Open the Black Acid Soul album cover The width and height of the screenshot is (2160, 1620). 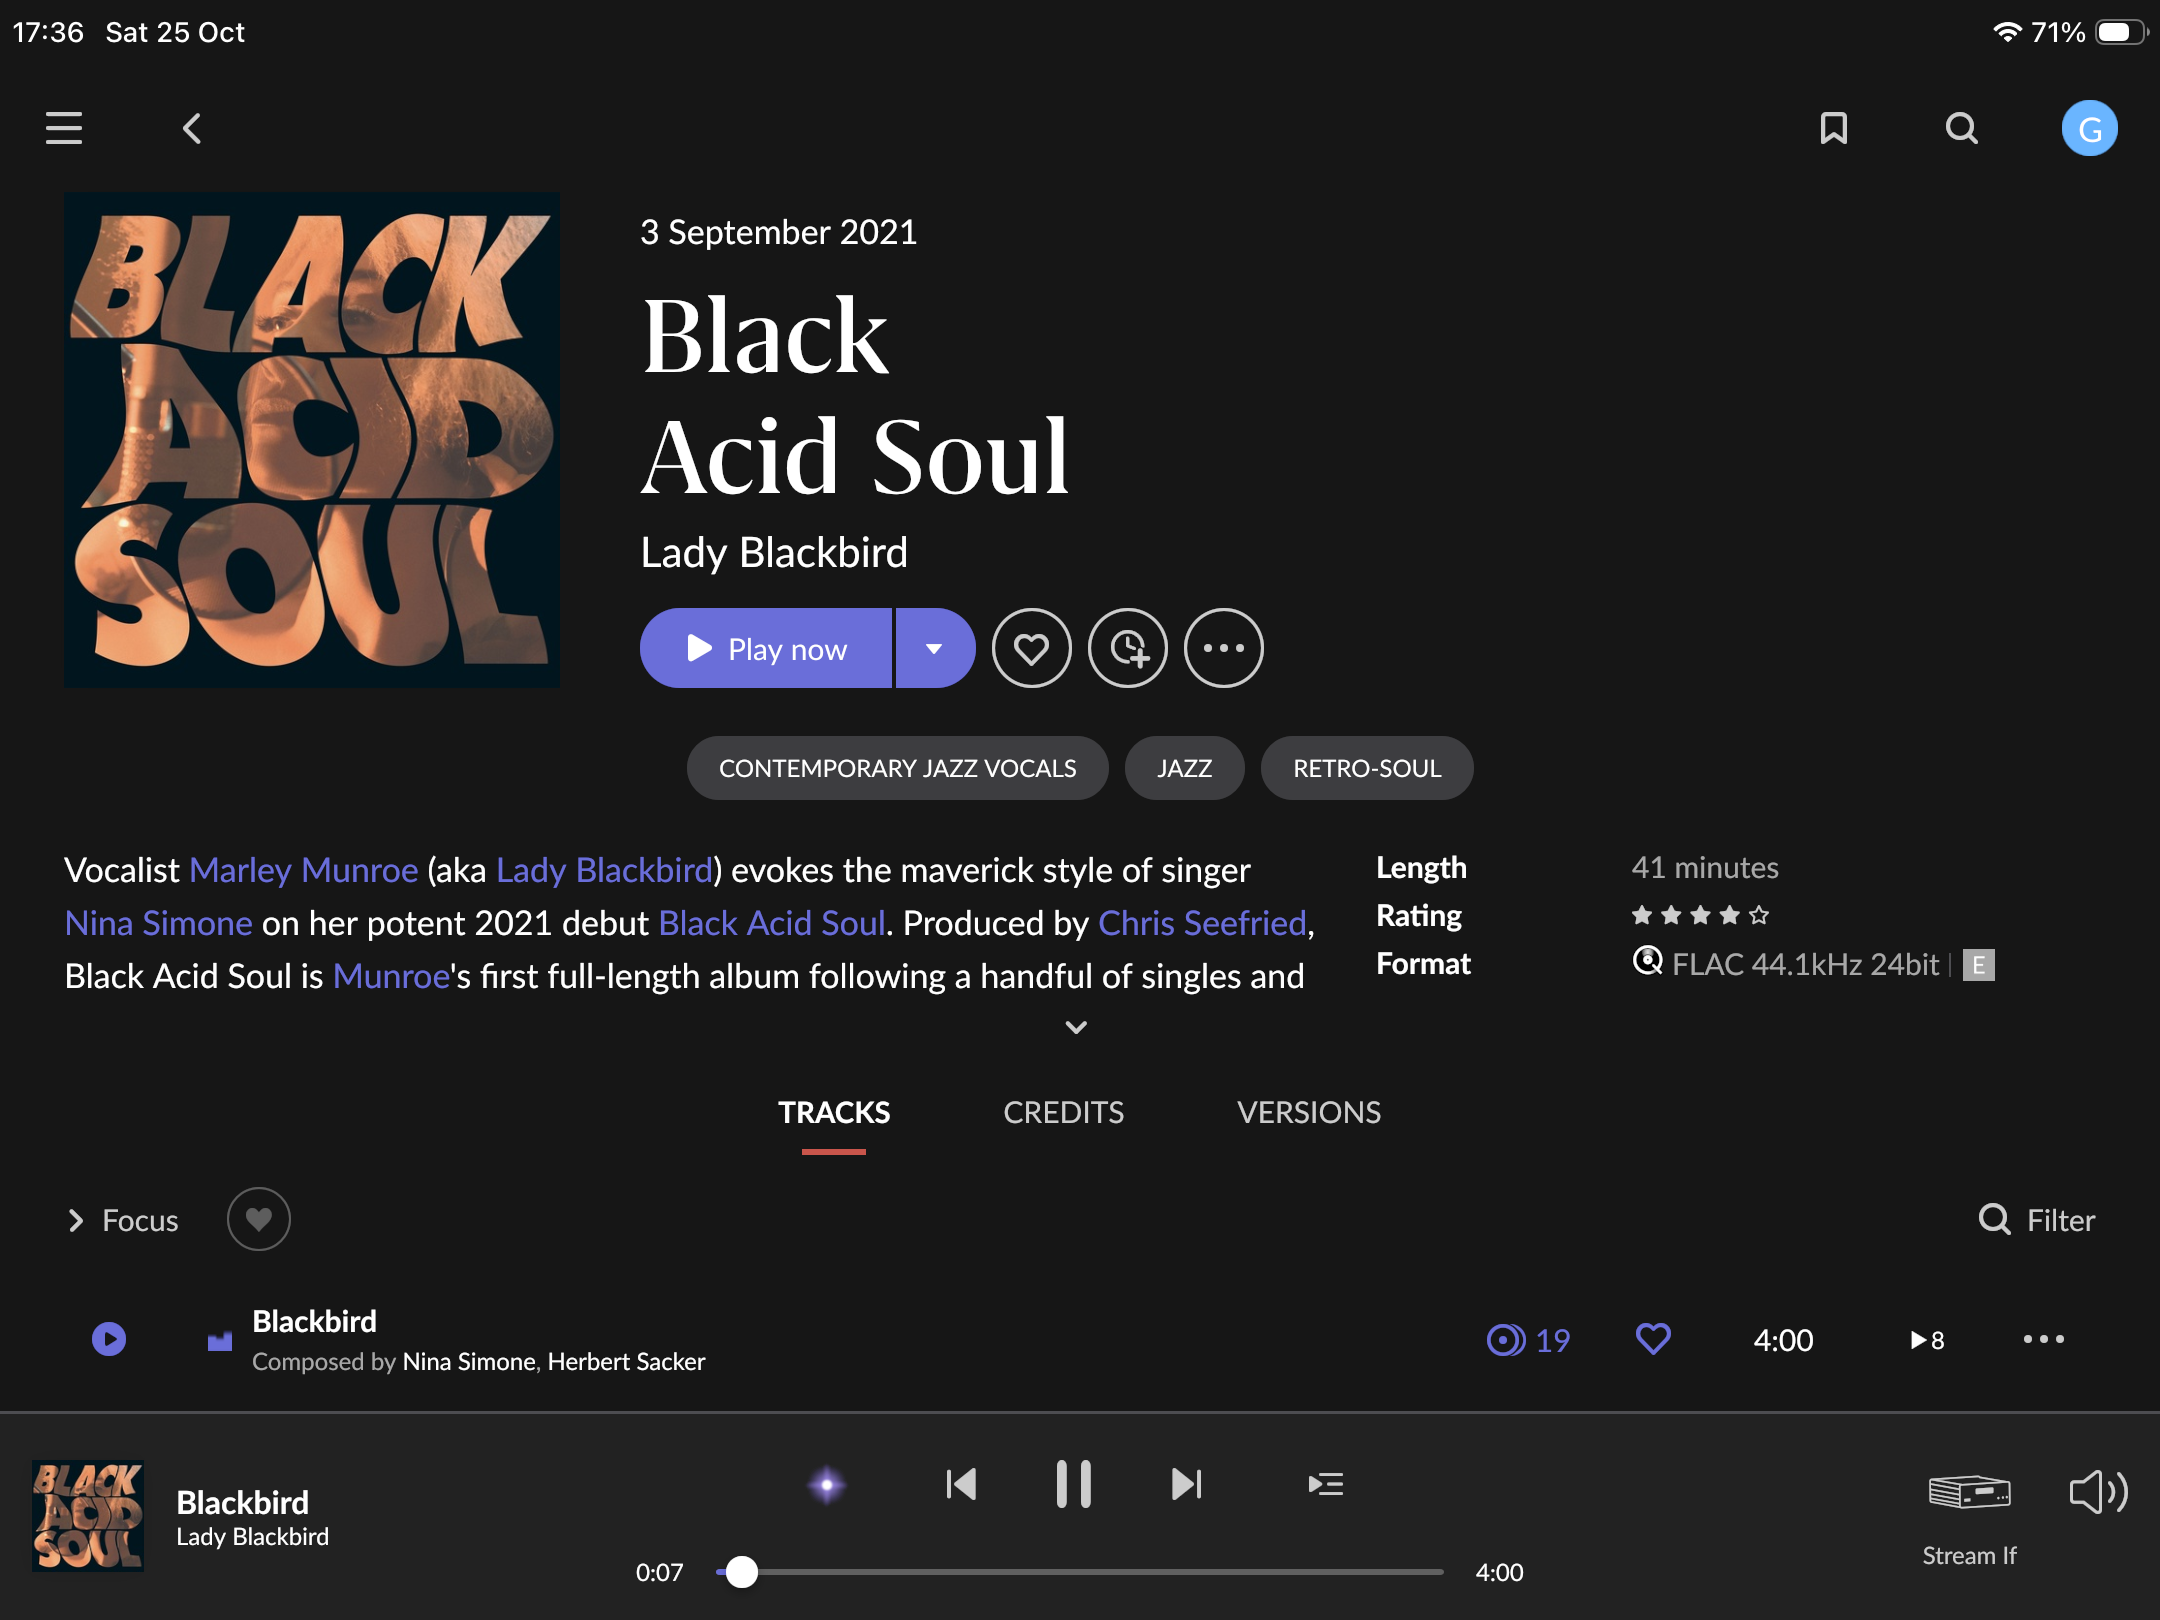[x=312, y=440]
